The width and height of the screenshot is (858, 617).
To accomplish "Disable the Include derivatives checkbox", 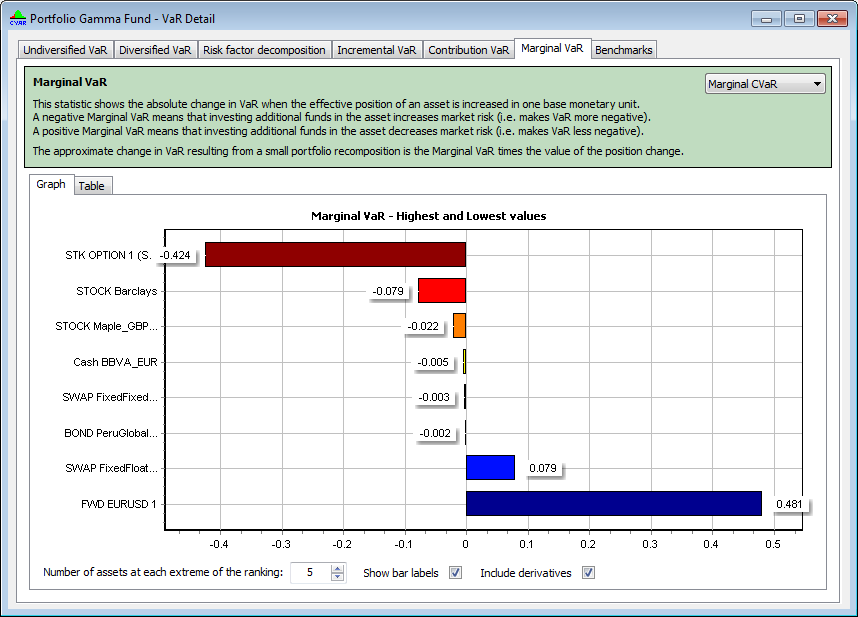I will coord(589,573).
